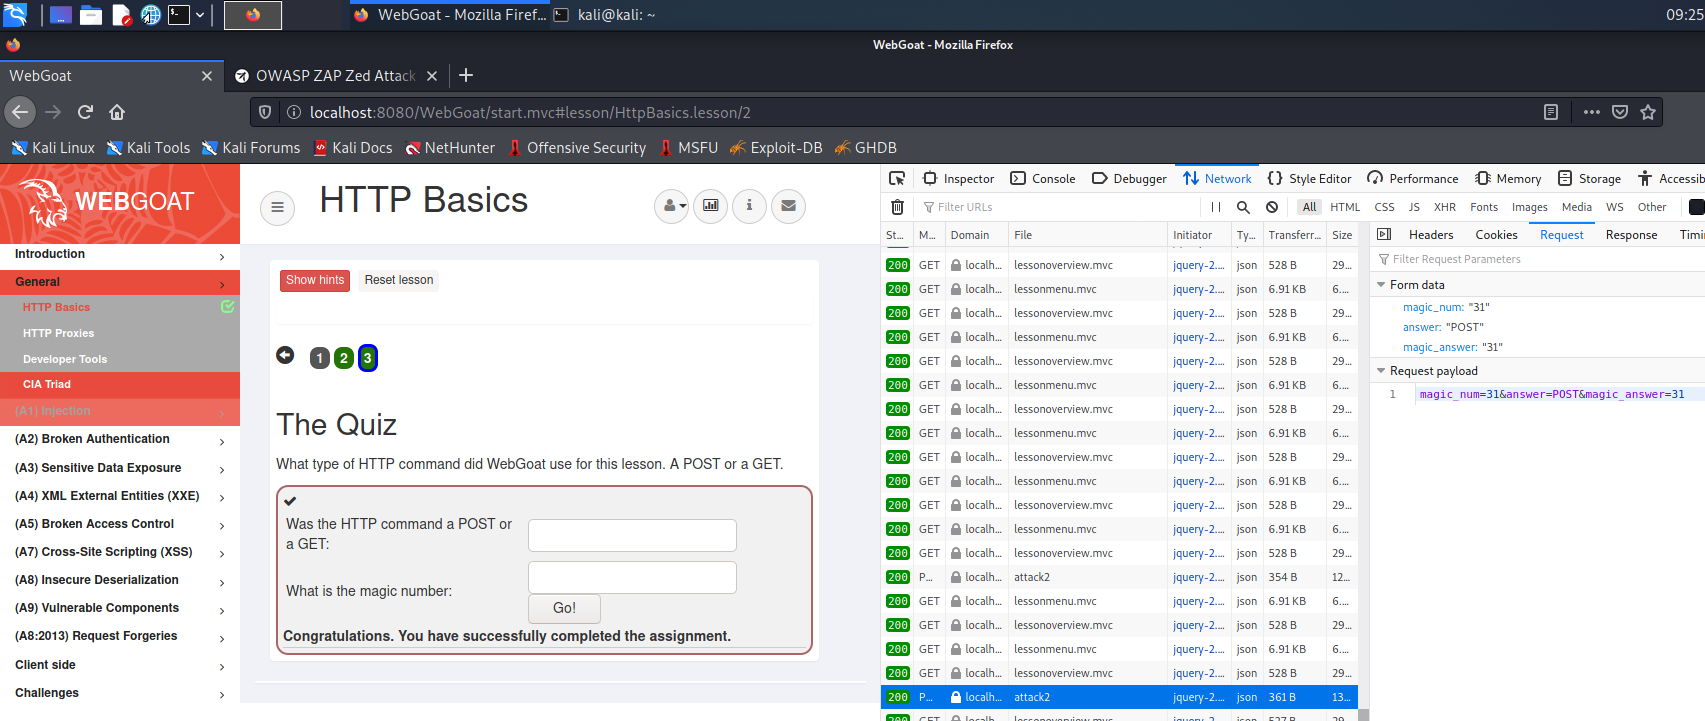Clear network log with trash icon
The height and width of the screenshot is (721, 1705).
click(897, 207)
